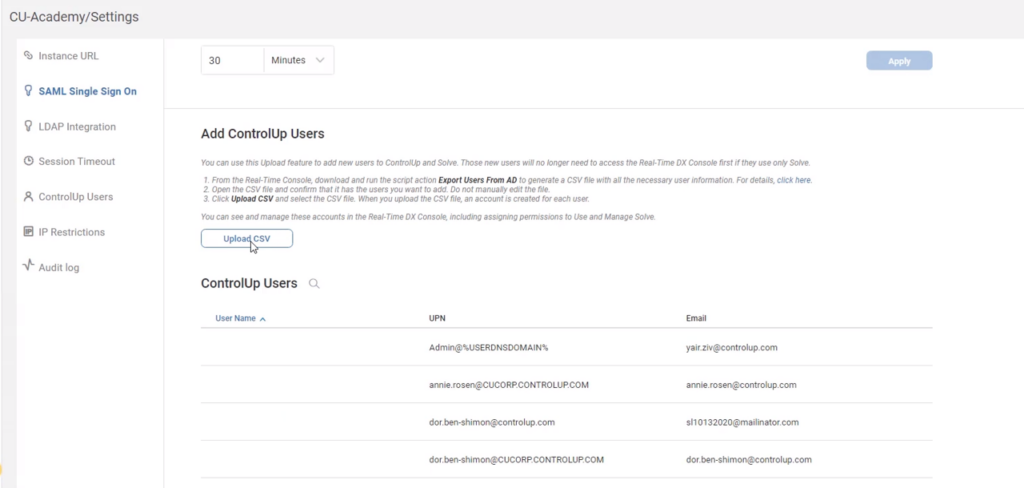Sort table by User Name column

pyautogui.click(x=235, y=319)
